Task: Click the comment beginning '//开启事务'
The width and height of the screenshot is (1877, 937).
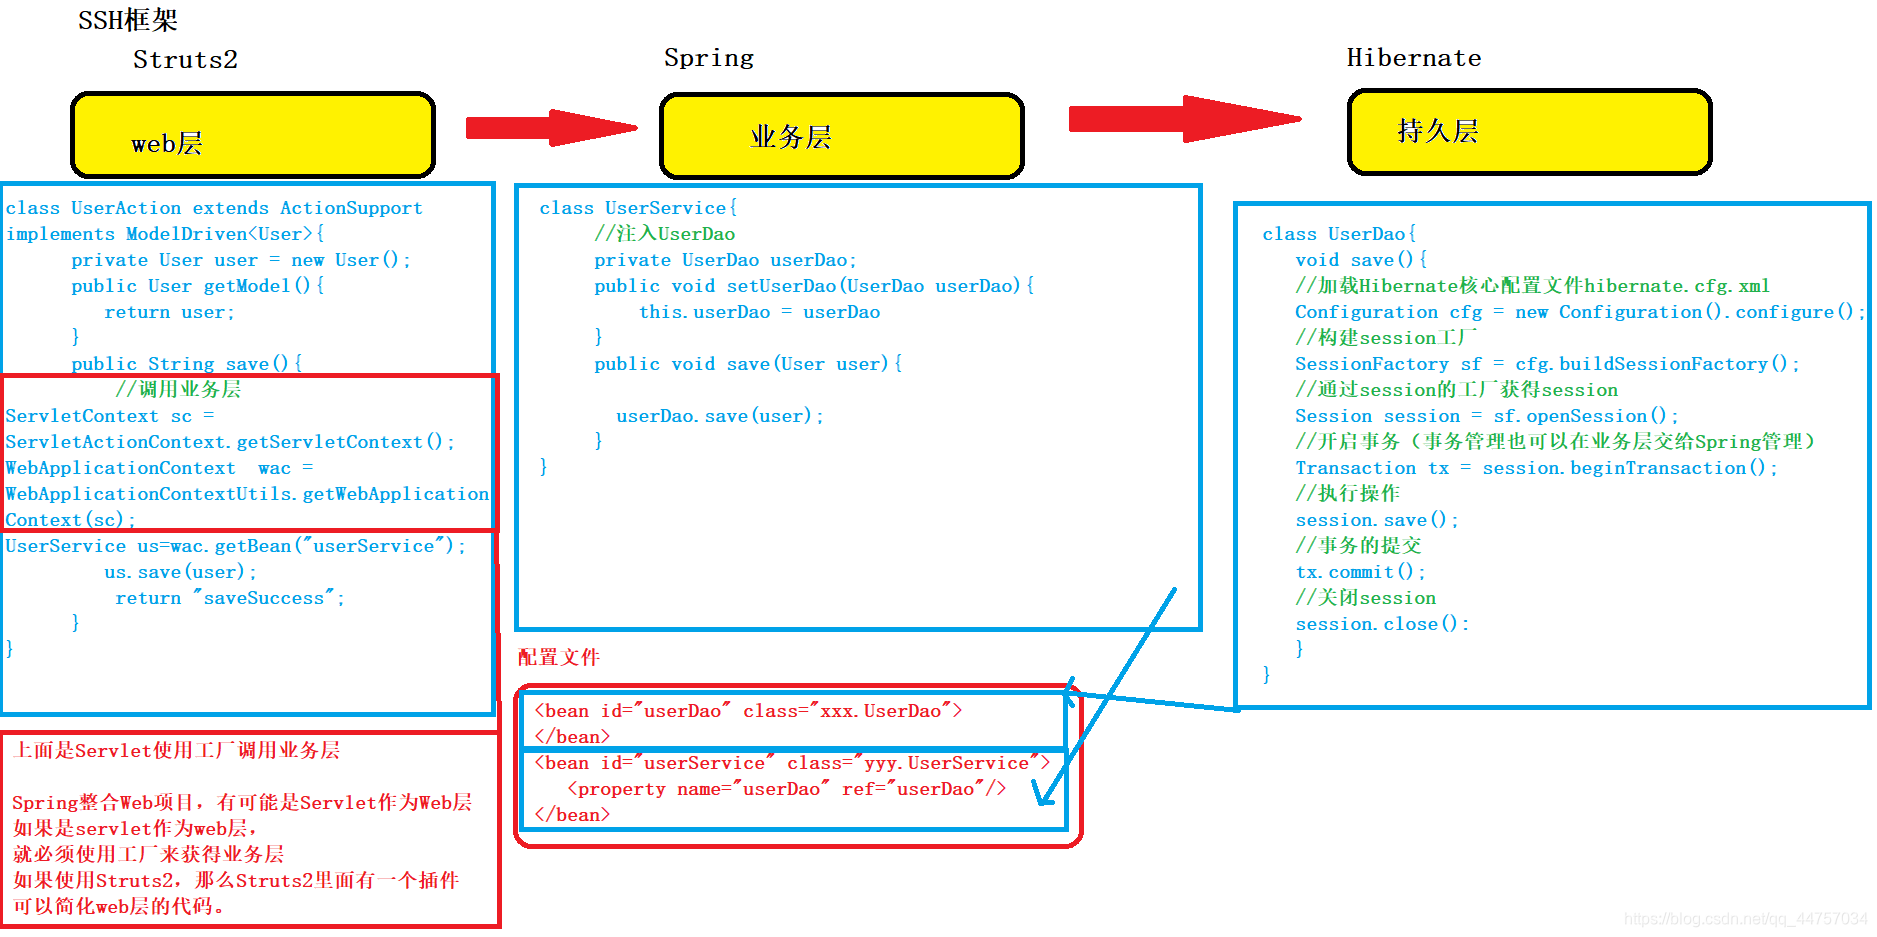Action: tap(1555, 442)
